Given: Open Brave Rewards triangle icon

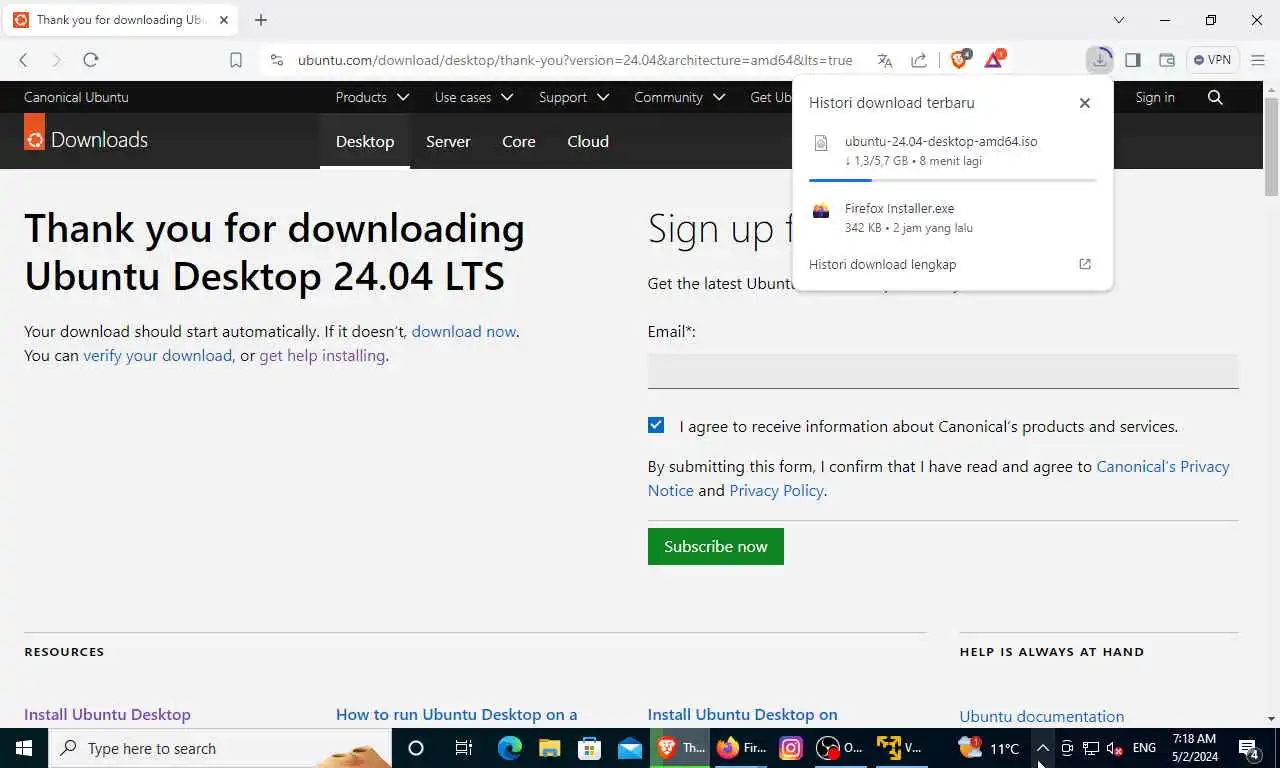Looking at the screenshot, I should 994,59.
